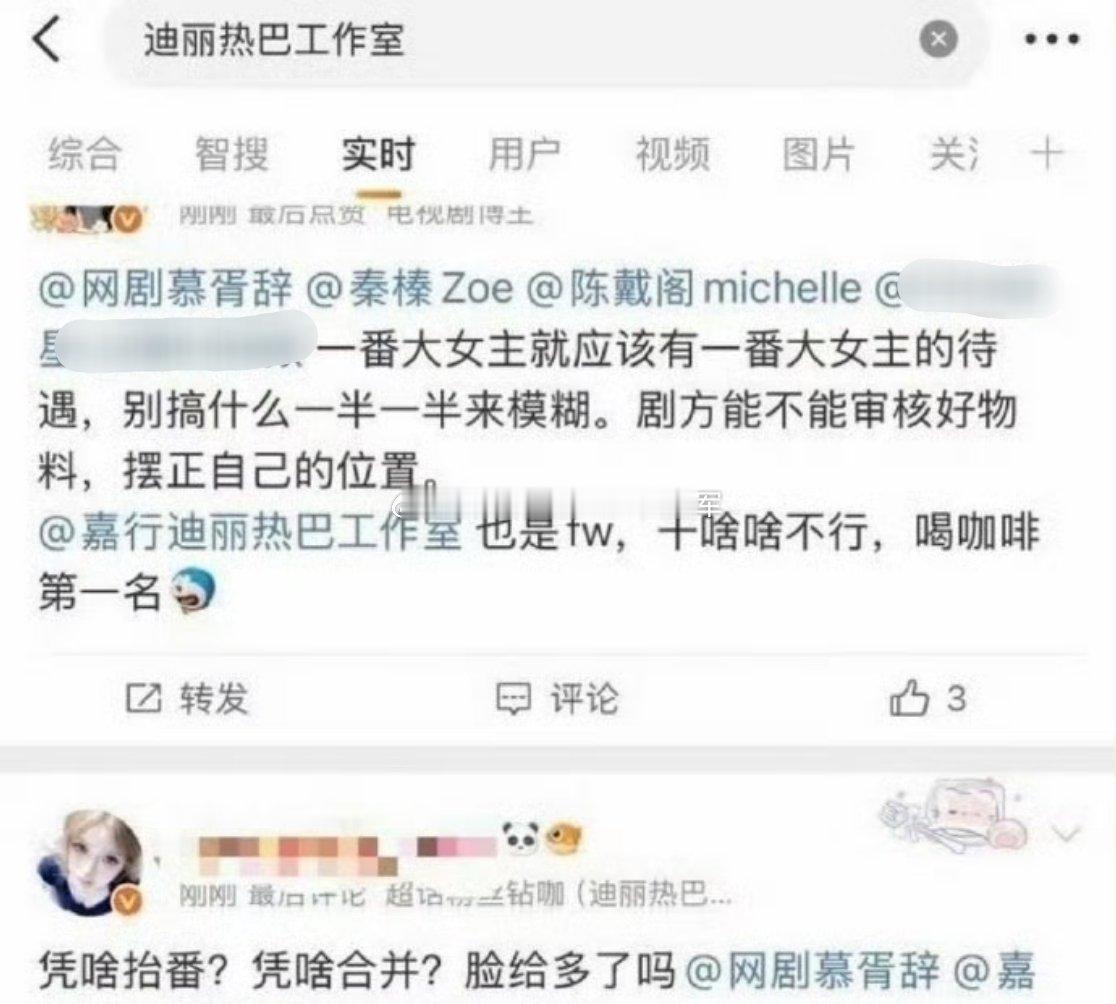Open the second poster's avatar

[90, 862]
